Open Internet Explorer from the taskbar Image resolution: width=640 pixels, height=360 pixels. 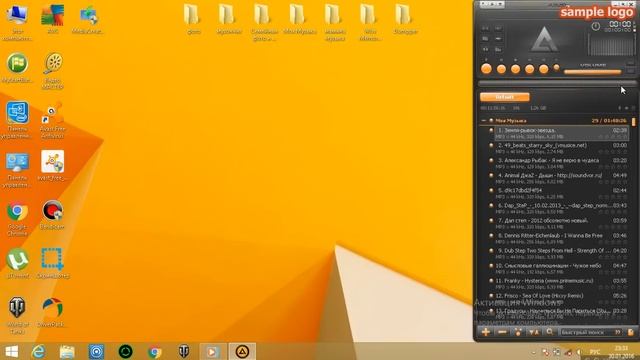39,351
